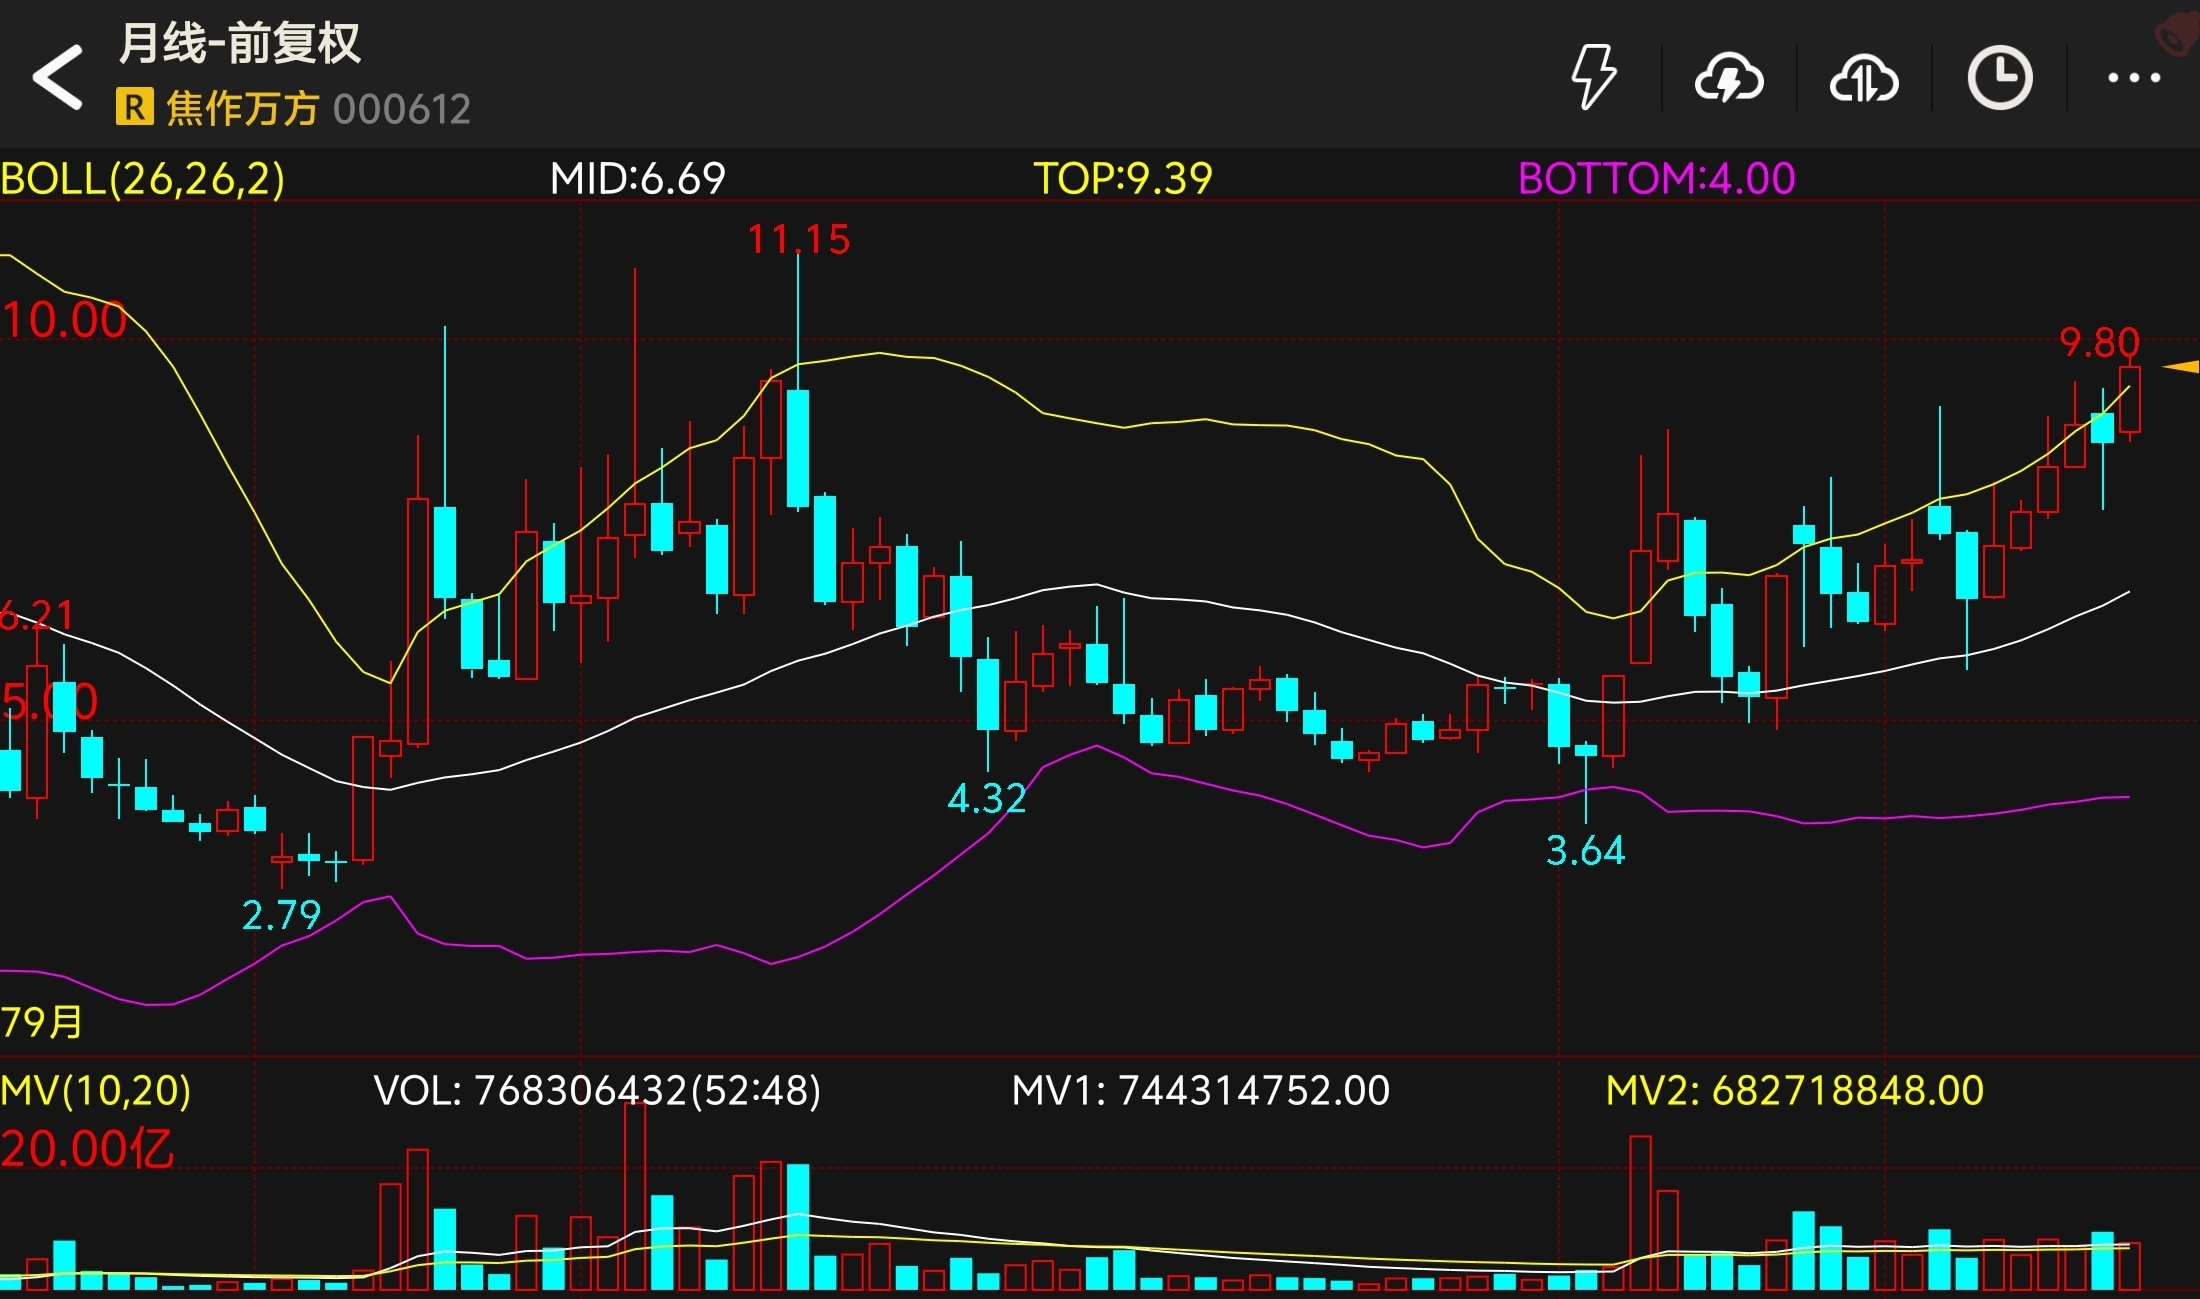Click the yellow R badge
This screenshot has height=1299, width=2200.
click(x=135, y=107)
